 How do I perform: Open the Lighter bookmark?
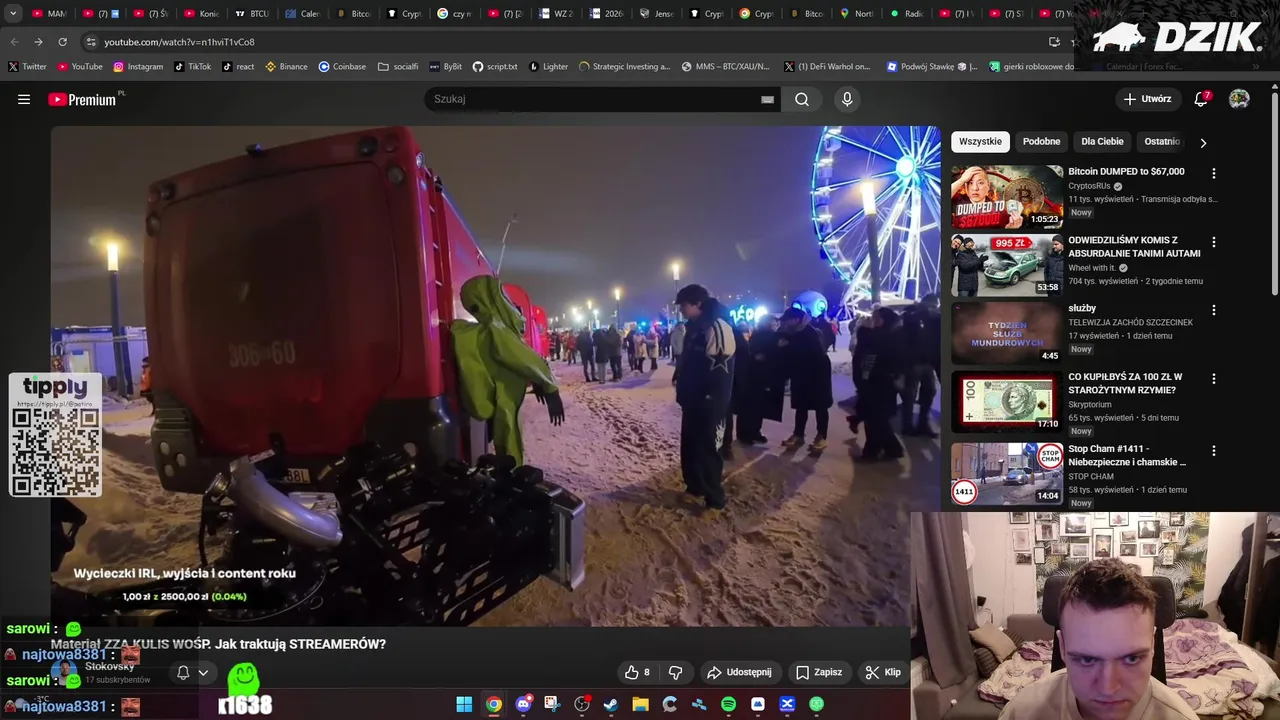pos(548,67)
